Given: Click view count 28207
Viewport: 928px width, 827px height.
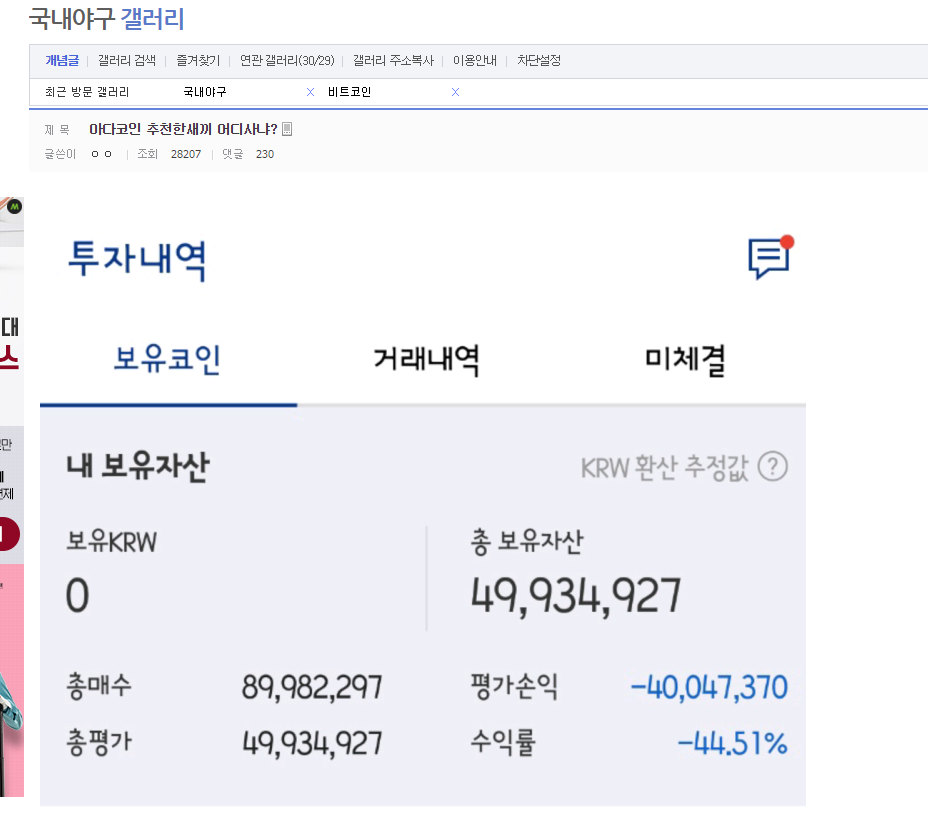Looking at the screenshot, I should [186, 154].
